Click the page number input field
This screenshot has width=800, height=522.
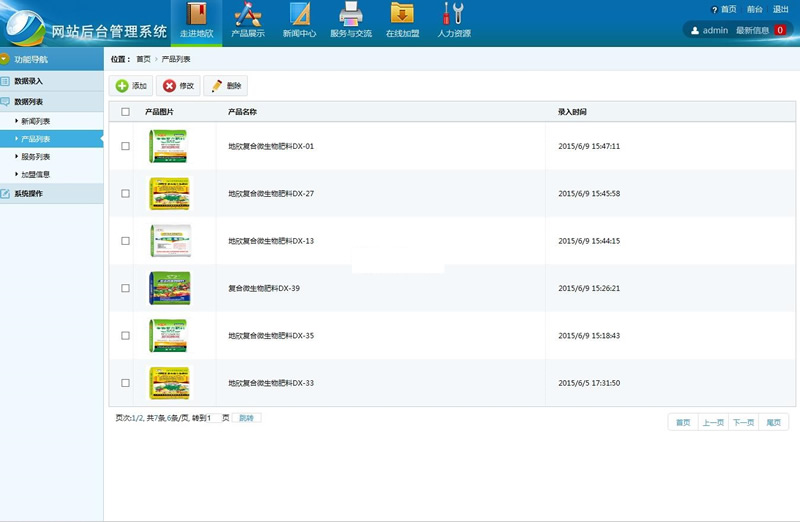click(x=212, y=418)
